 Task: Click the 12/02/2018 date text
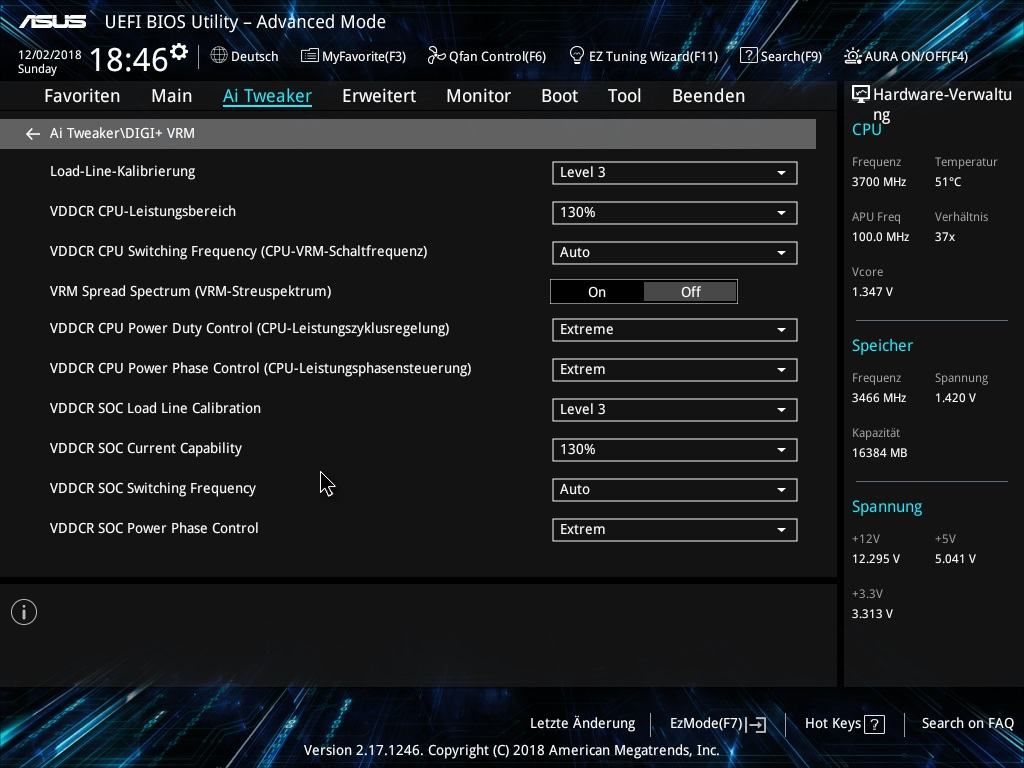(50, 55)
